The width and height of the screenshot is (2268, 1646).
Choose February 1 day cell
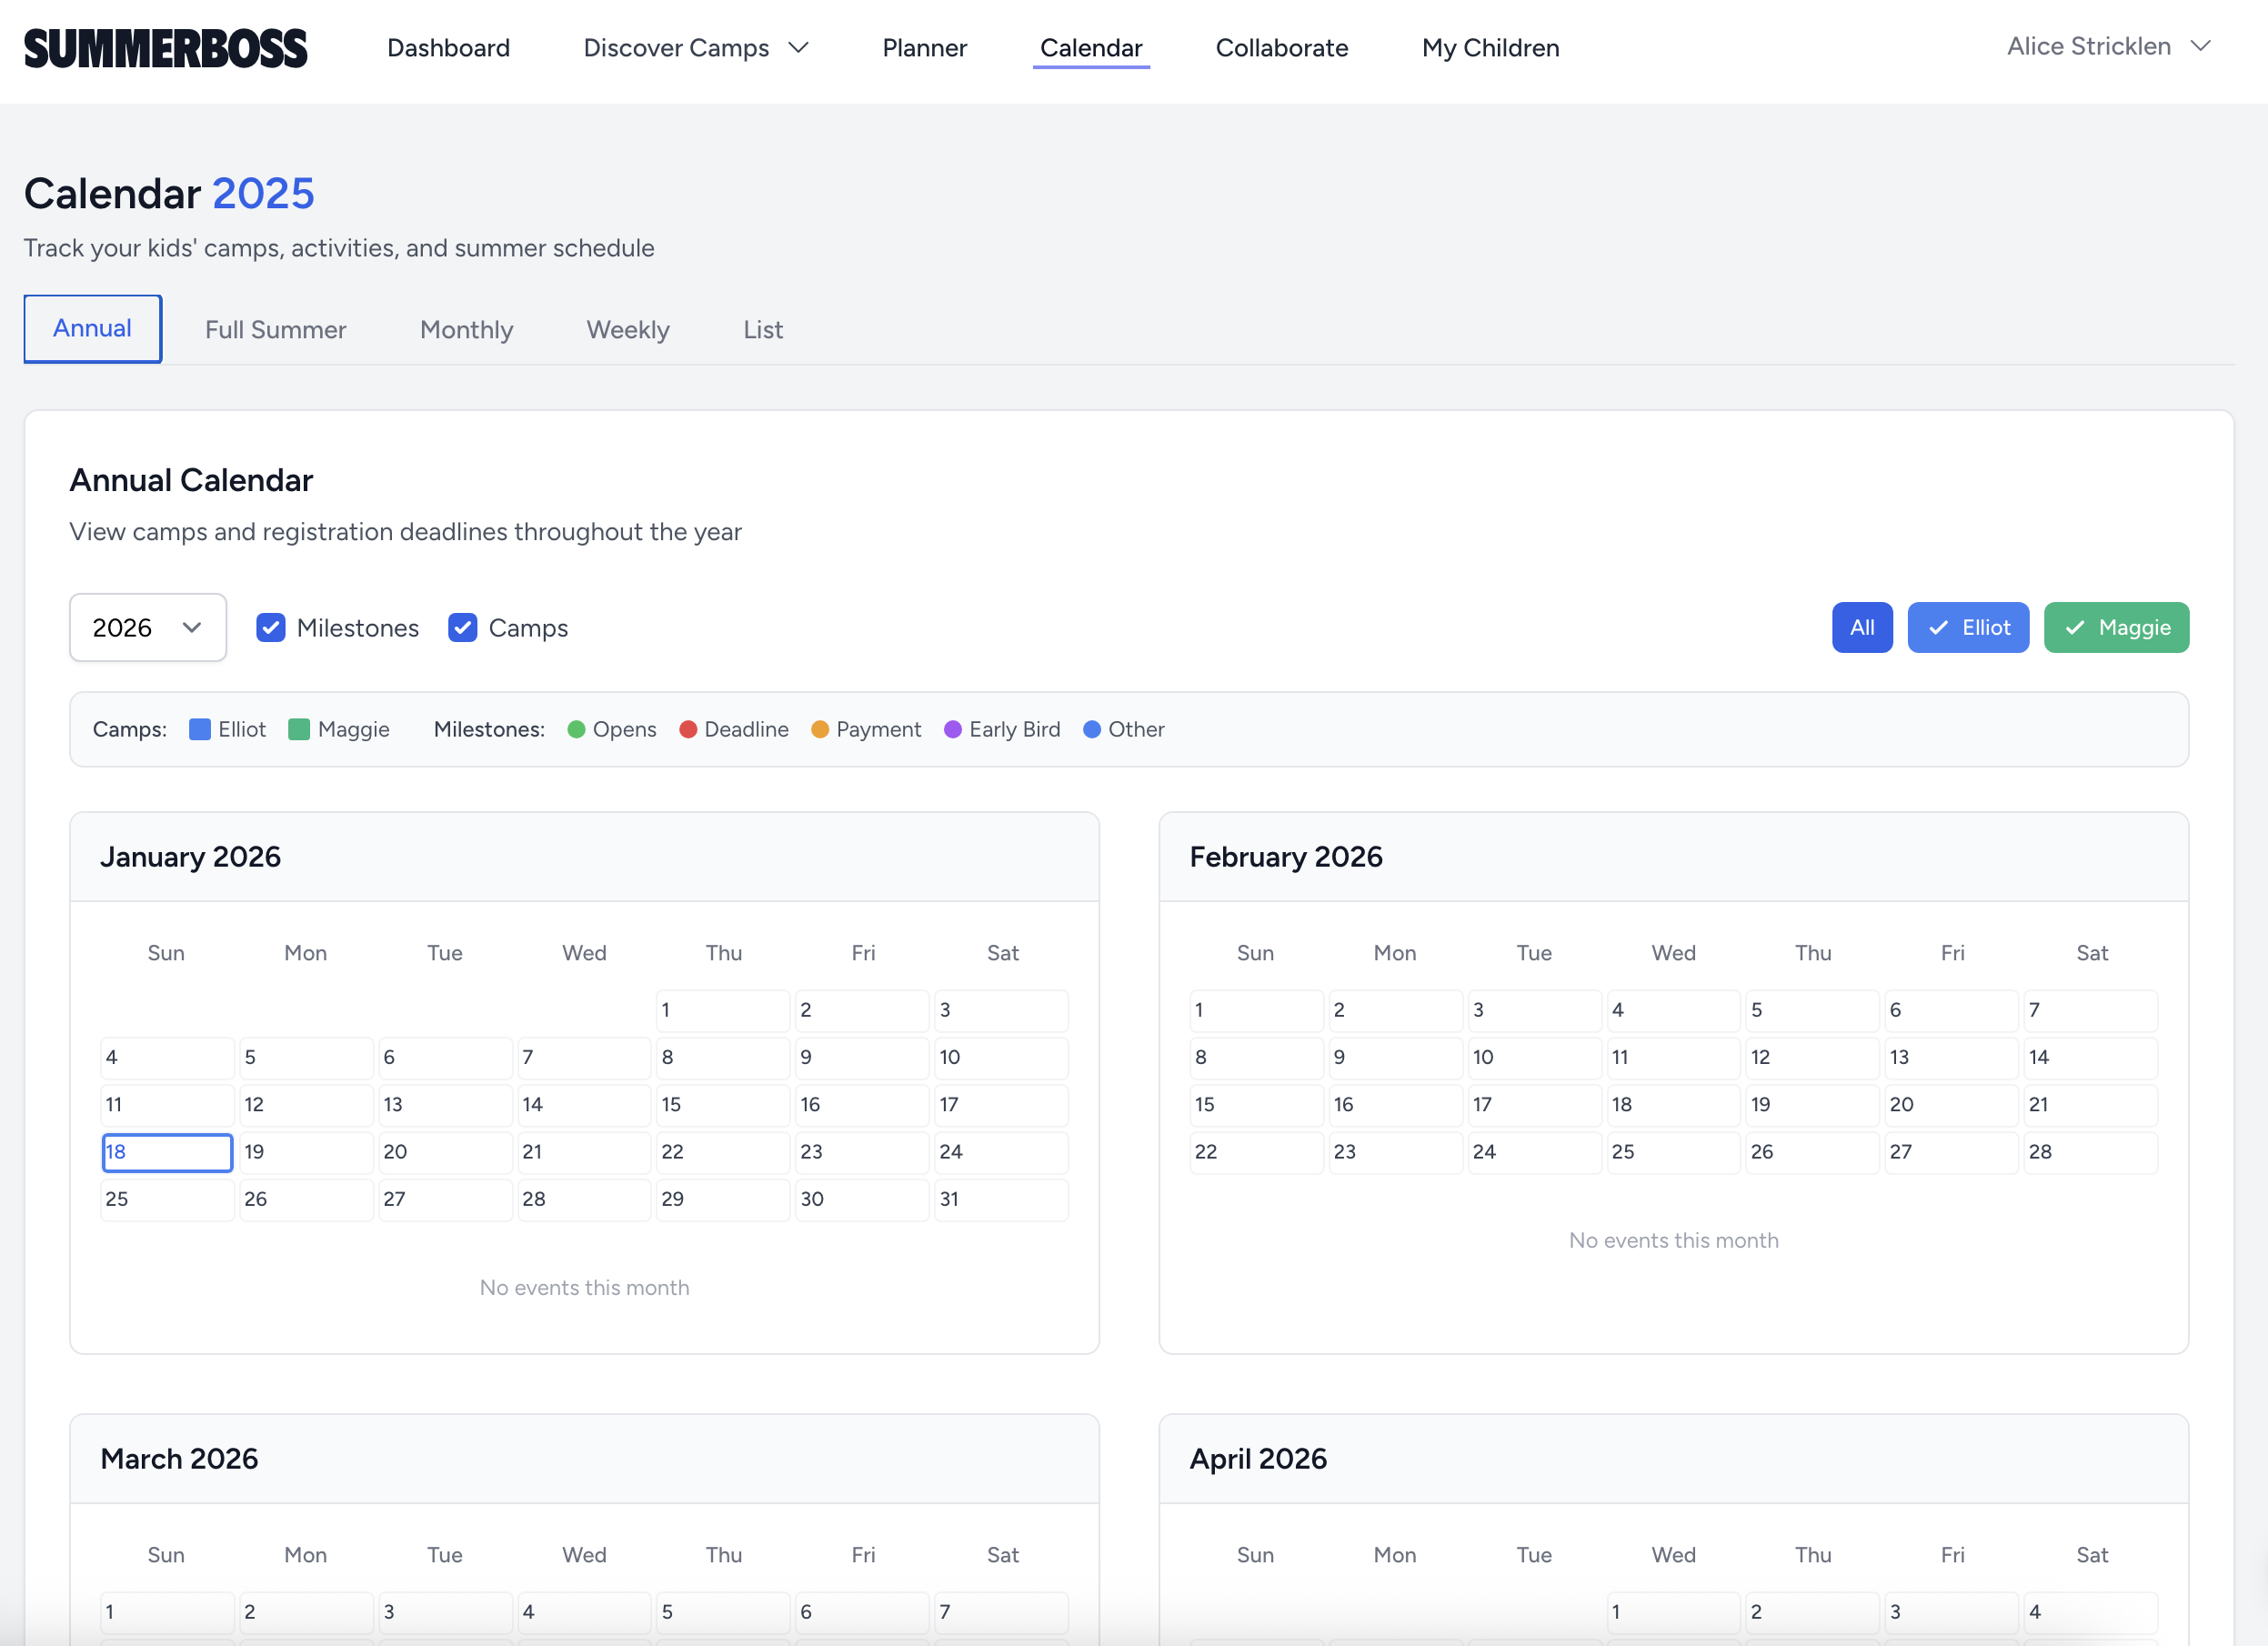point(1256,1010)
